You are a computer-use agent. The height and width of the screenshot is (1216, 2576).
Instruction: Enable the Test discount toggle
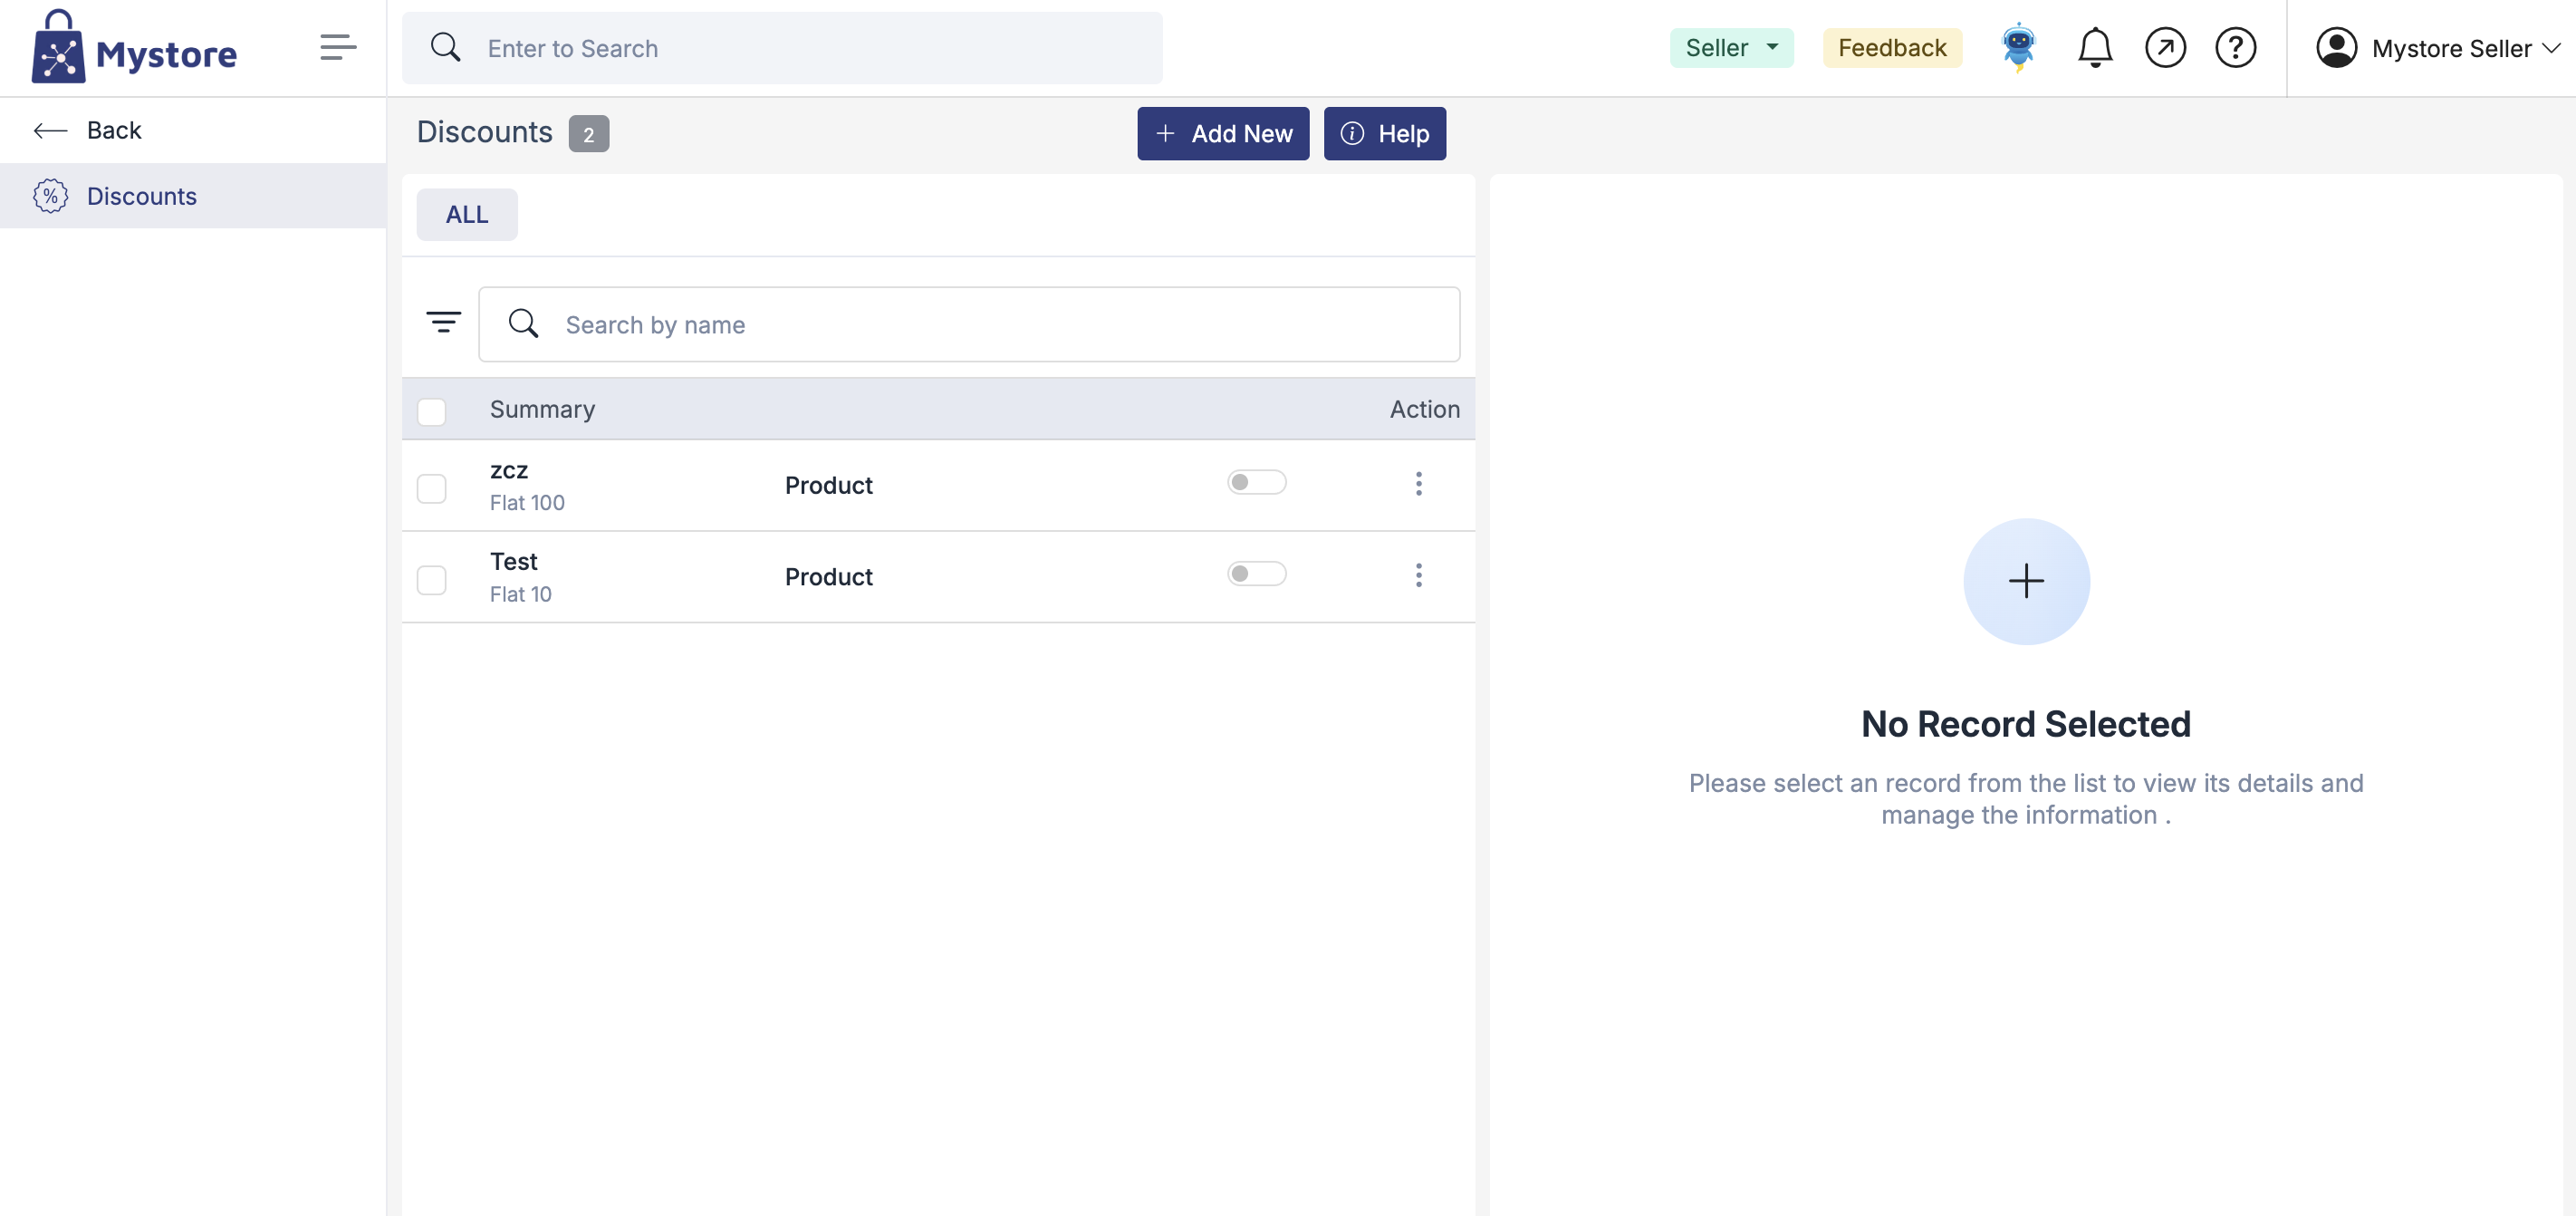1256,574
